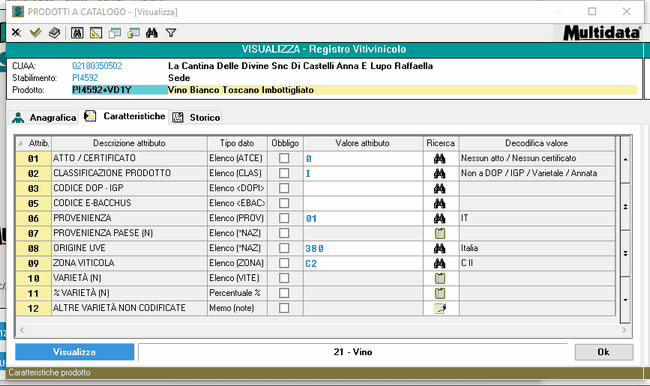
Task: Sort by the Attrib. column header
Action: (33, 143)
